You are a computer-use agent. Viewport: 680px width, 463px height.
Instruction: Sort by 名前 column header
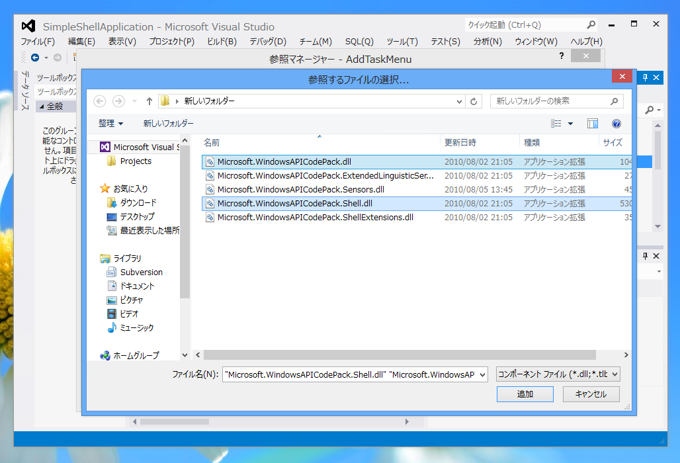tap(212, 143)
